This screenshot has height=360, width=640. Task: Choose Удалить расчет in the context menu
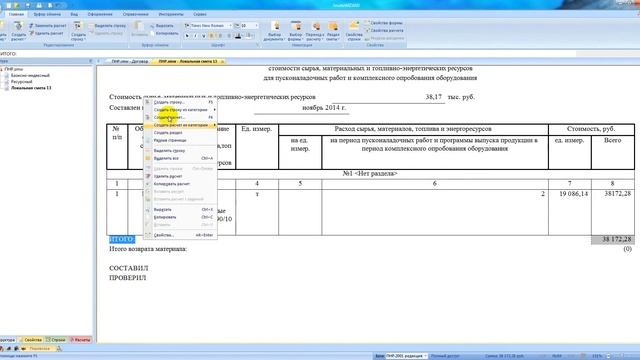click(x=180, y=176)
